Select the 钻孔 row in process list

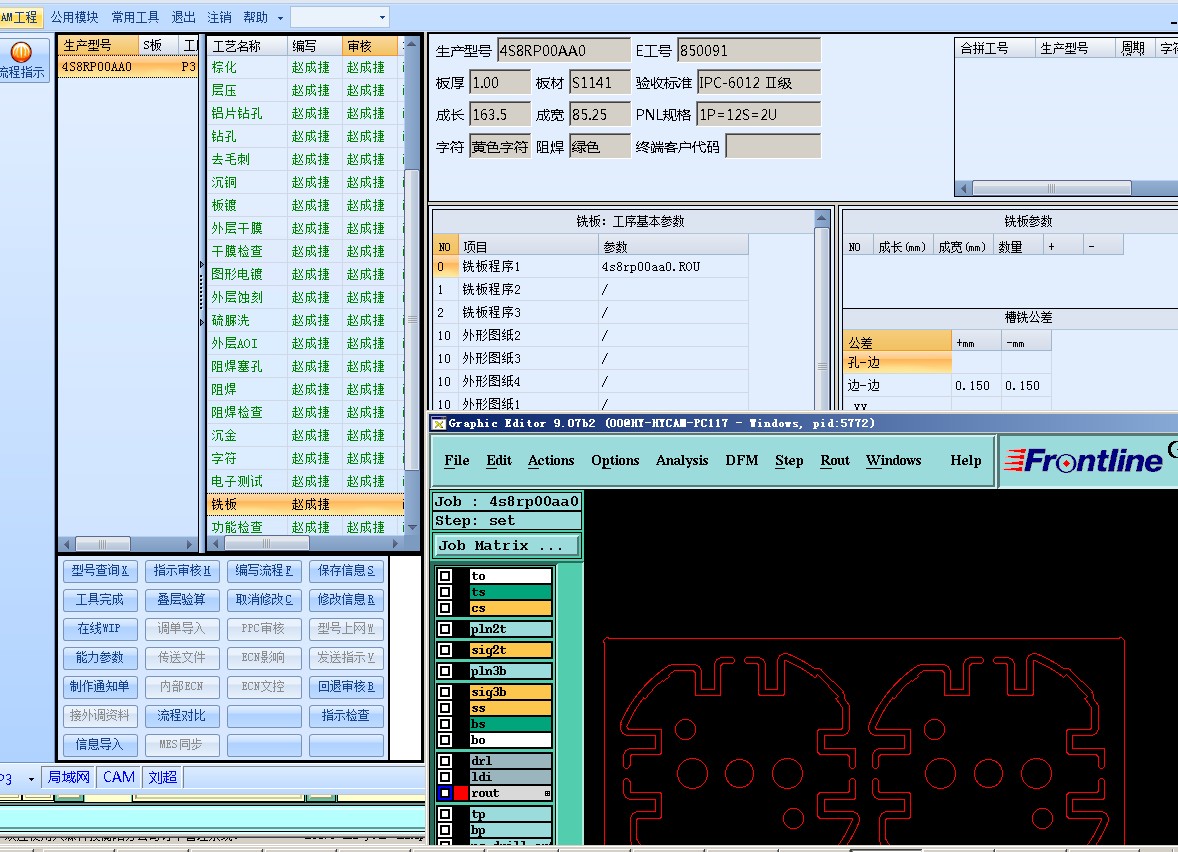(x=305, y=136)
